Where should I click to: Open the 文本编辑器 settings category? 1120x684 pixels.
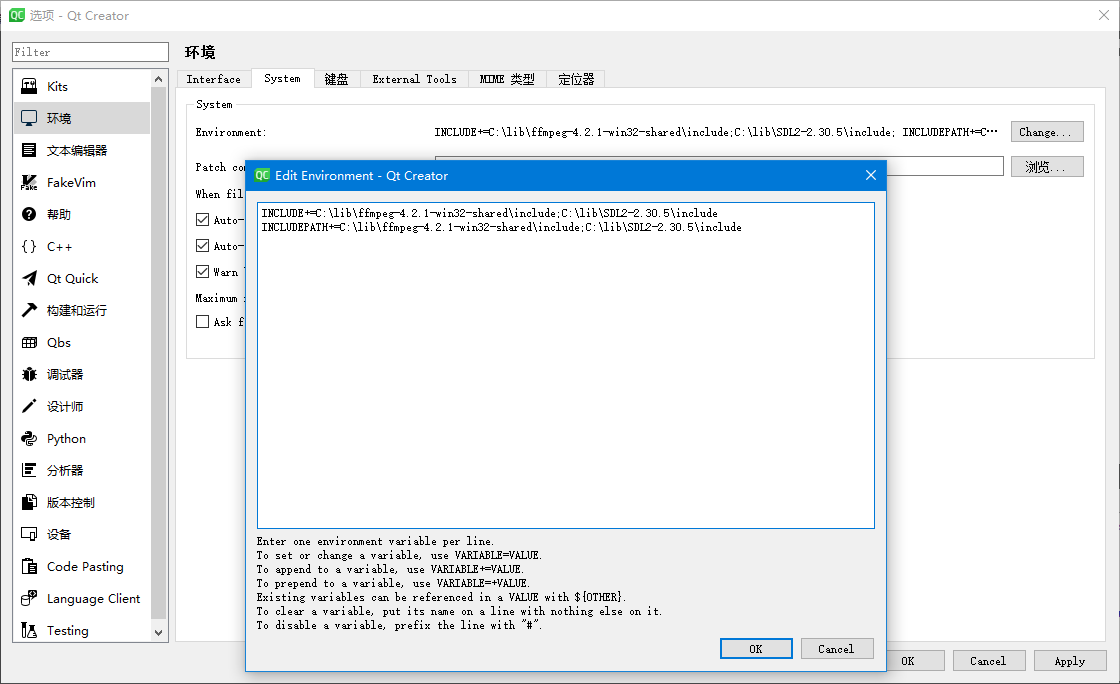click(x=82, y=151)
